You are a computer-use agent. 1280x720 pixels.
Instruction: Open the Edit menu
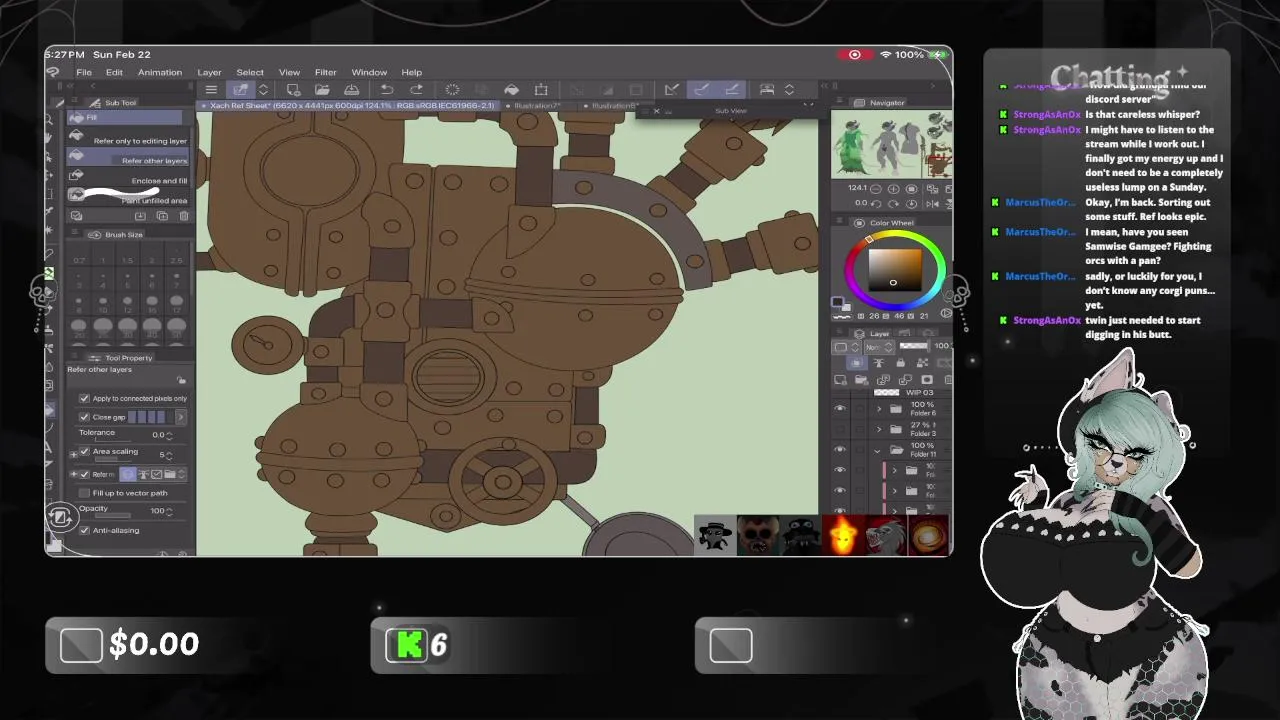[x=114, y=72]
